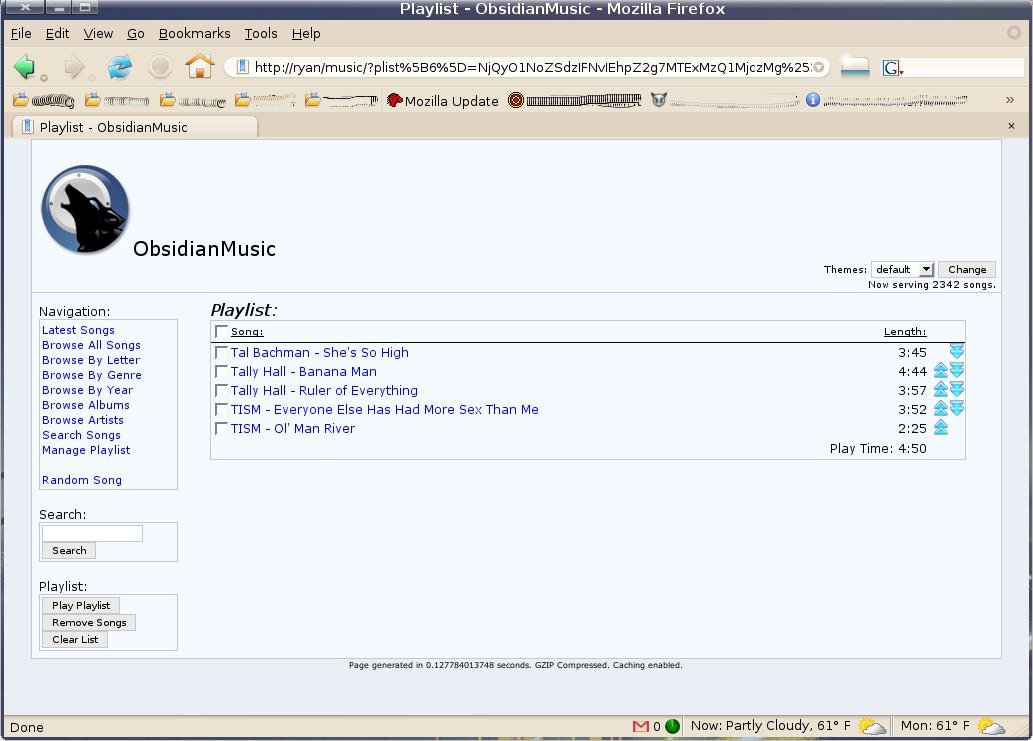This screenshot has width=1033, height=741.
Task: Open the Latest Songs link
Action: [78, 330]
